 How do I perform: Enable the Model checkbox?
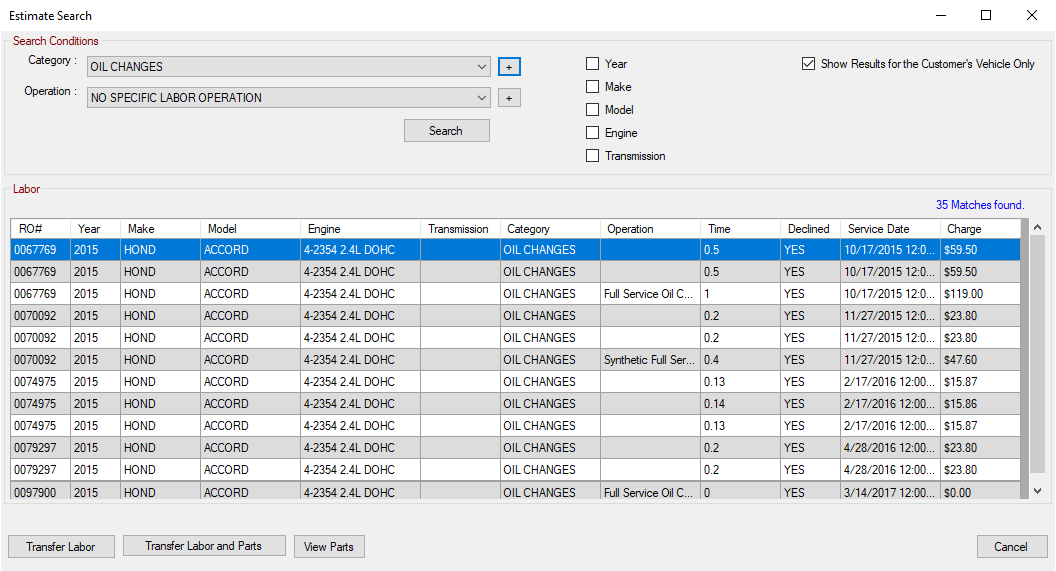[x=593, y=109]
